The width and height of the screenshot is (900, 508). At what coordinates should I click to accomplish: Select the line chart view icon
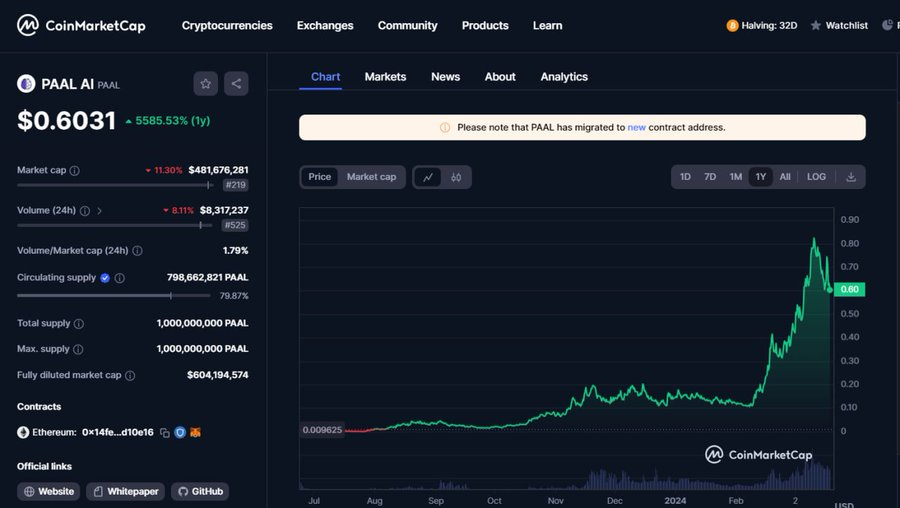428,177
